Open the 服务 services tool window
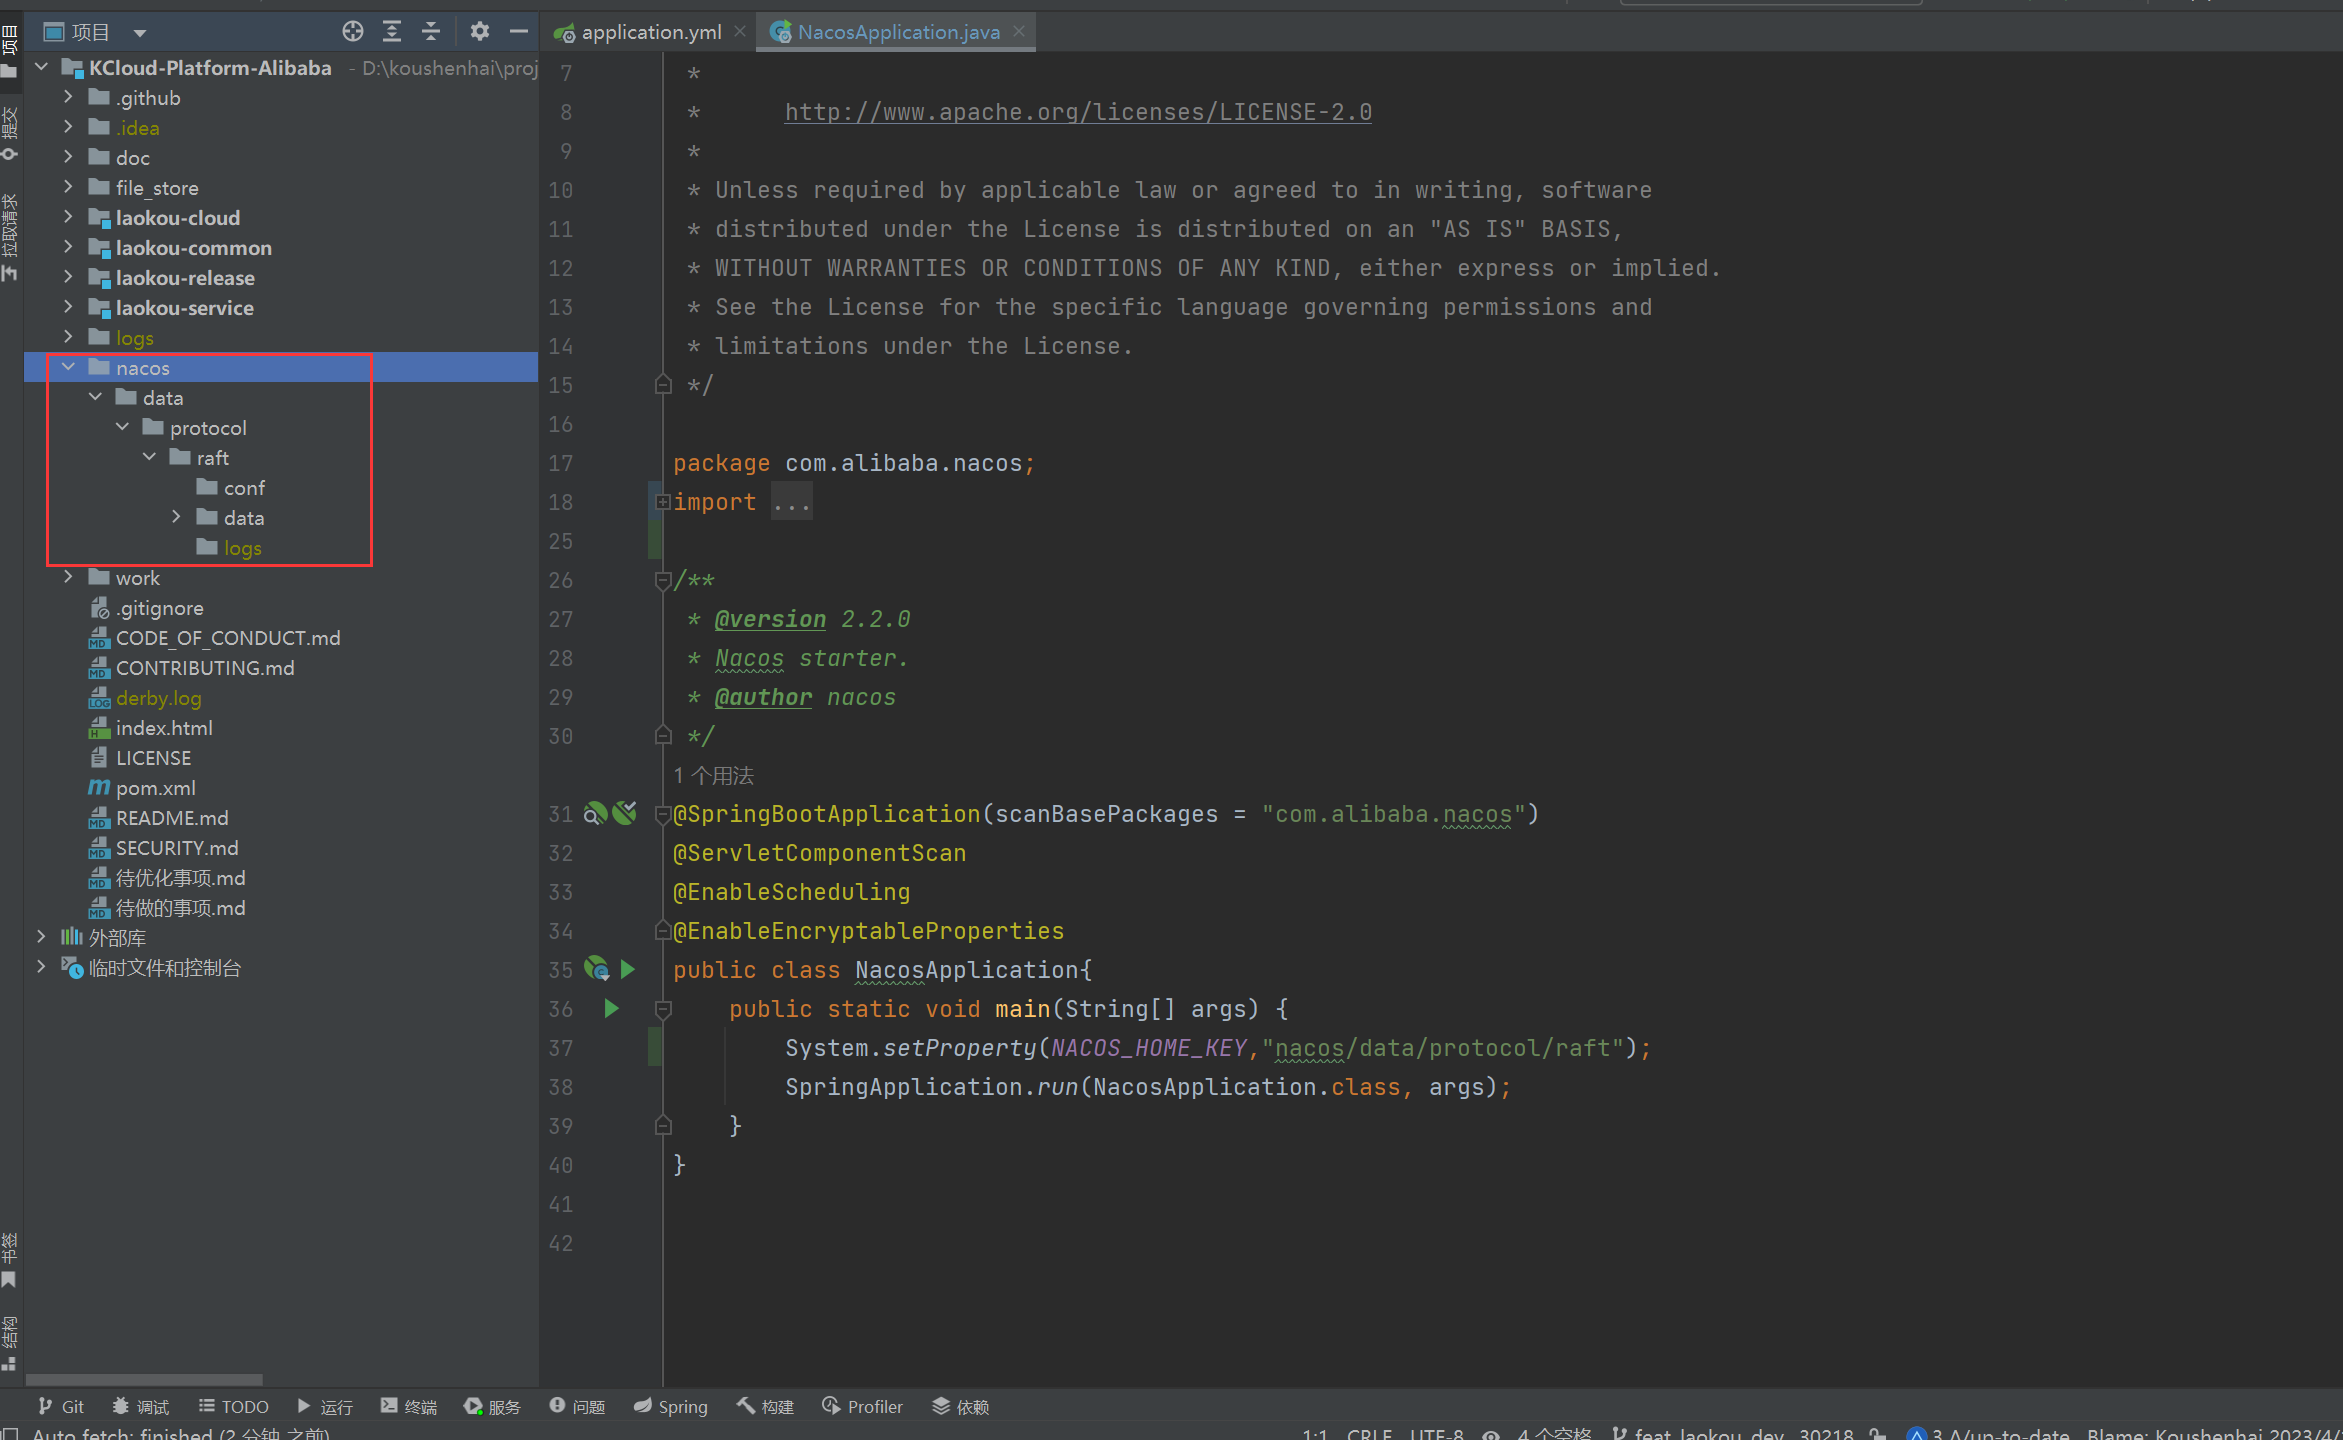The width and height of the screenshot is (2343, 1440). tap(492, 1406)
